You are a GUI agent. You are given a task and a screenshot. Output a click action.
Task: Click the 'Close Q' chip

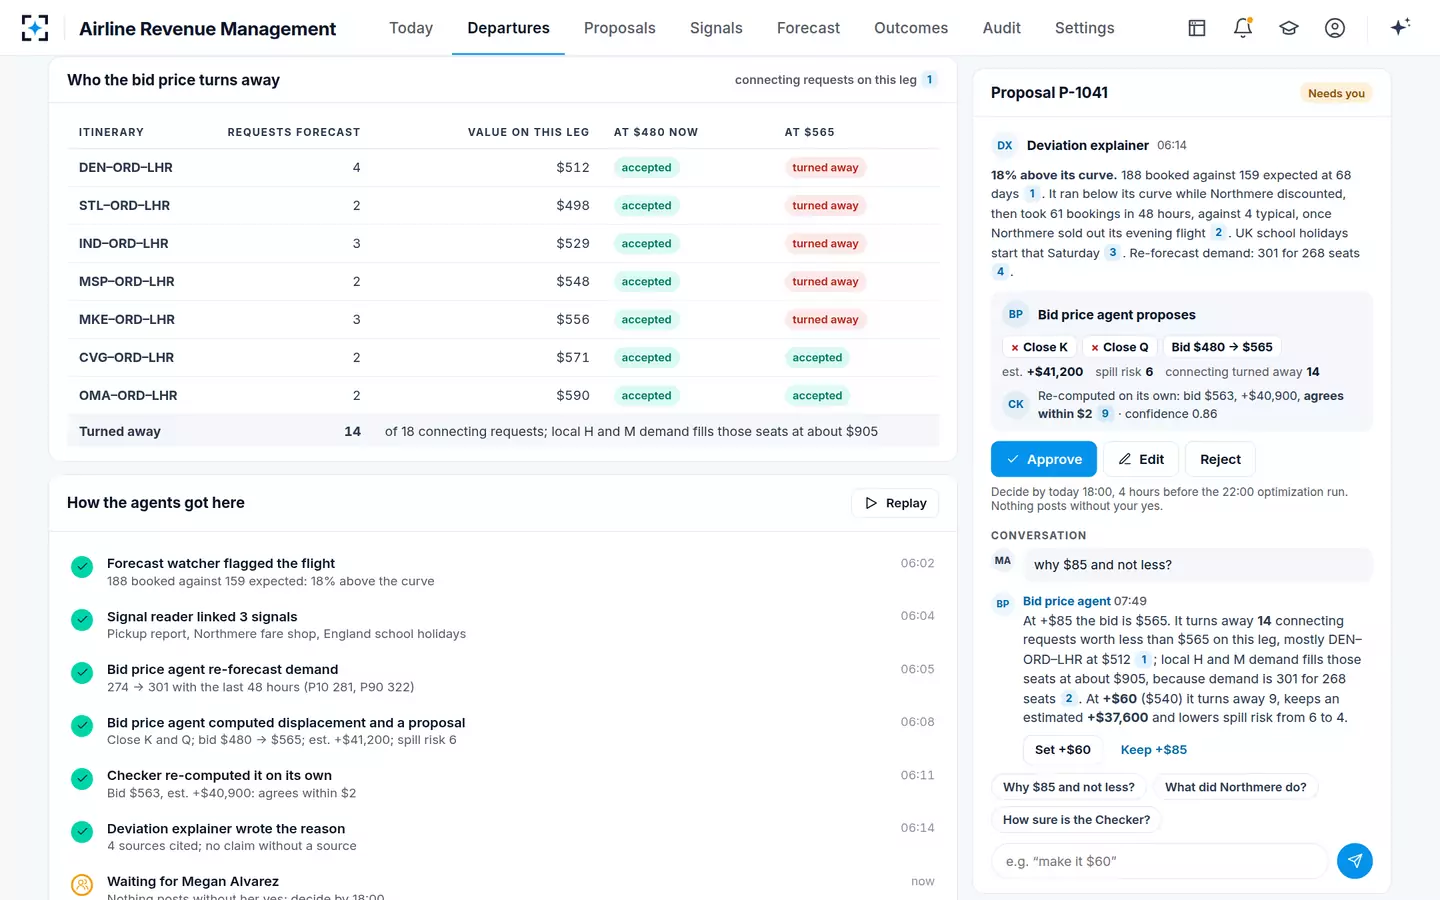[x=1120, y=347]
